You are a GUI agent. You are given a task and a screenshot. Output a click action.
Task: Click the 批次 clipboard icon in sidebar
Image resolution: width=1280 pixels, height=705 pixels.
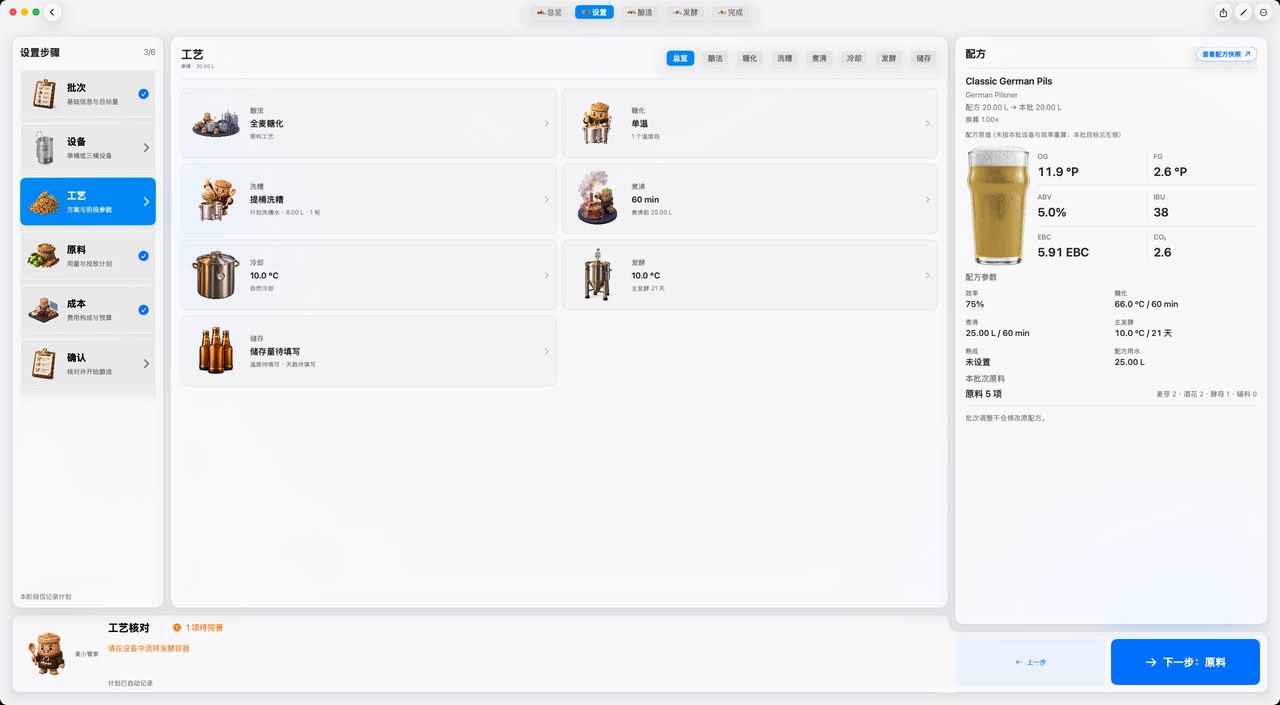pos(44,94)
